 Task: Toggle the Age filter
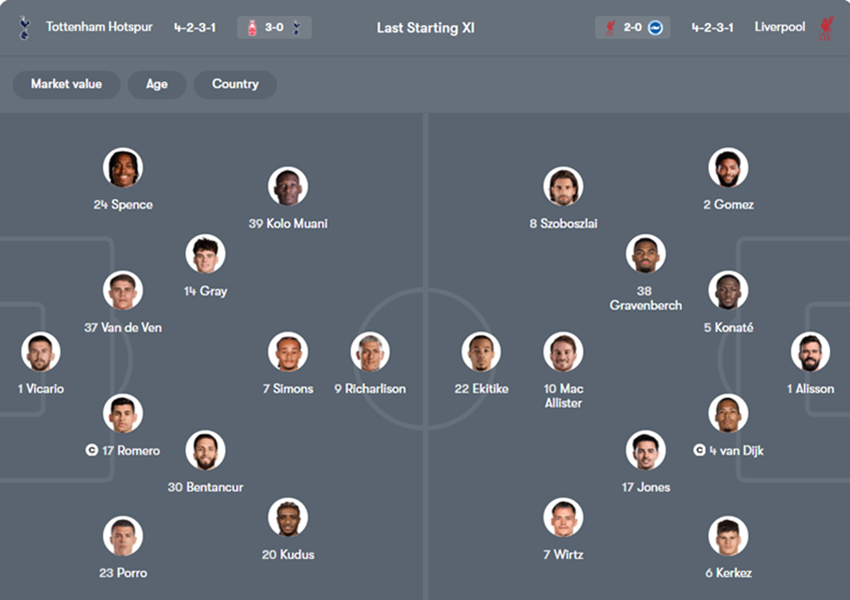[157, 84]
